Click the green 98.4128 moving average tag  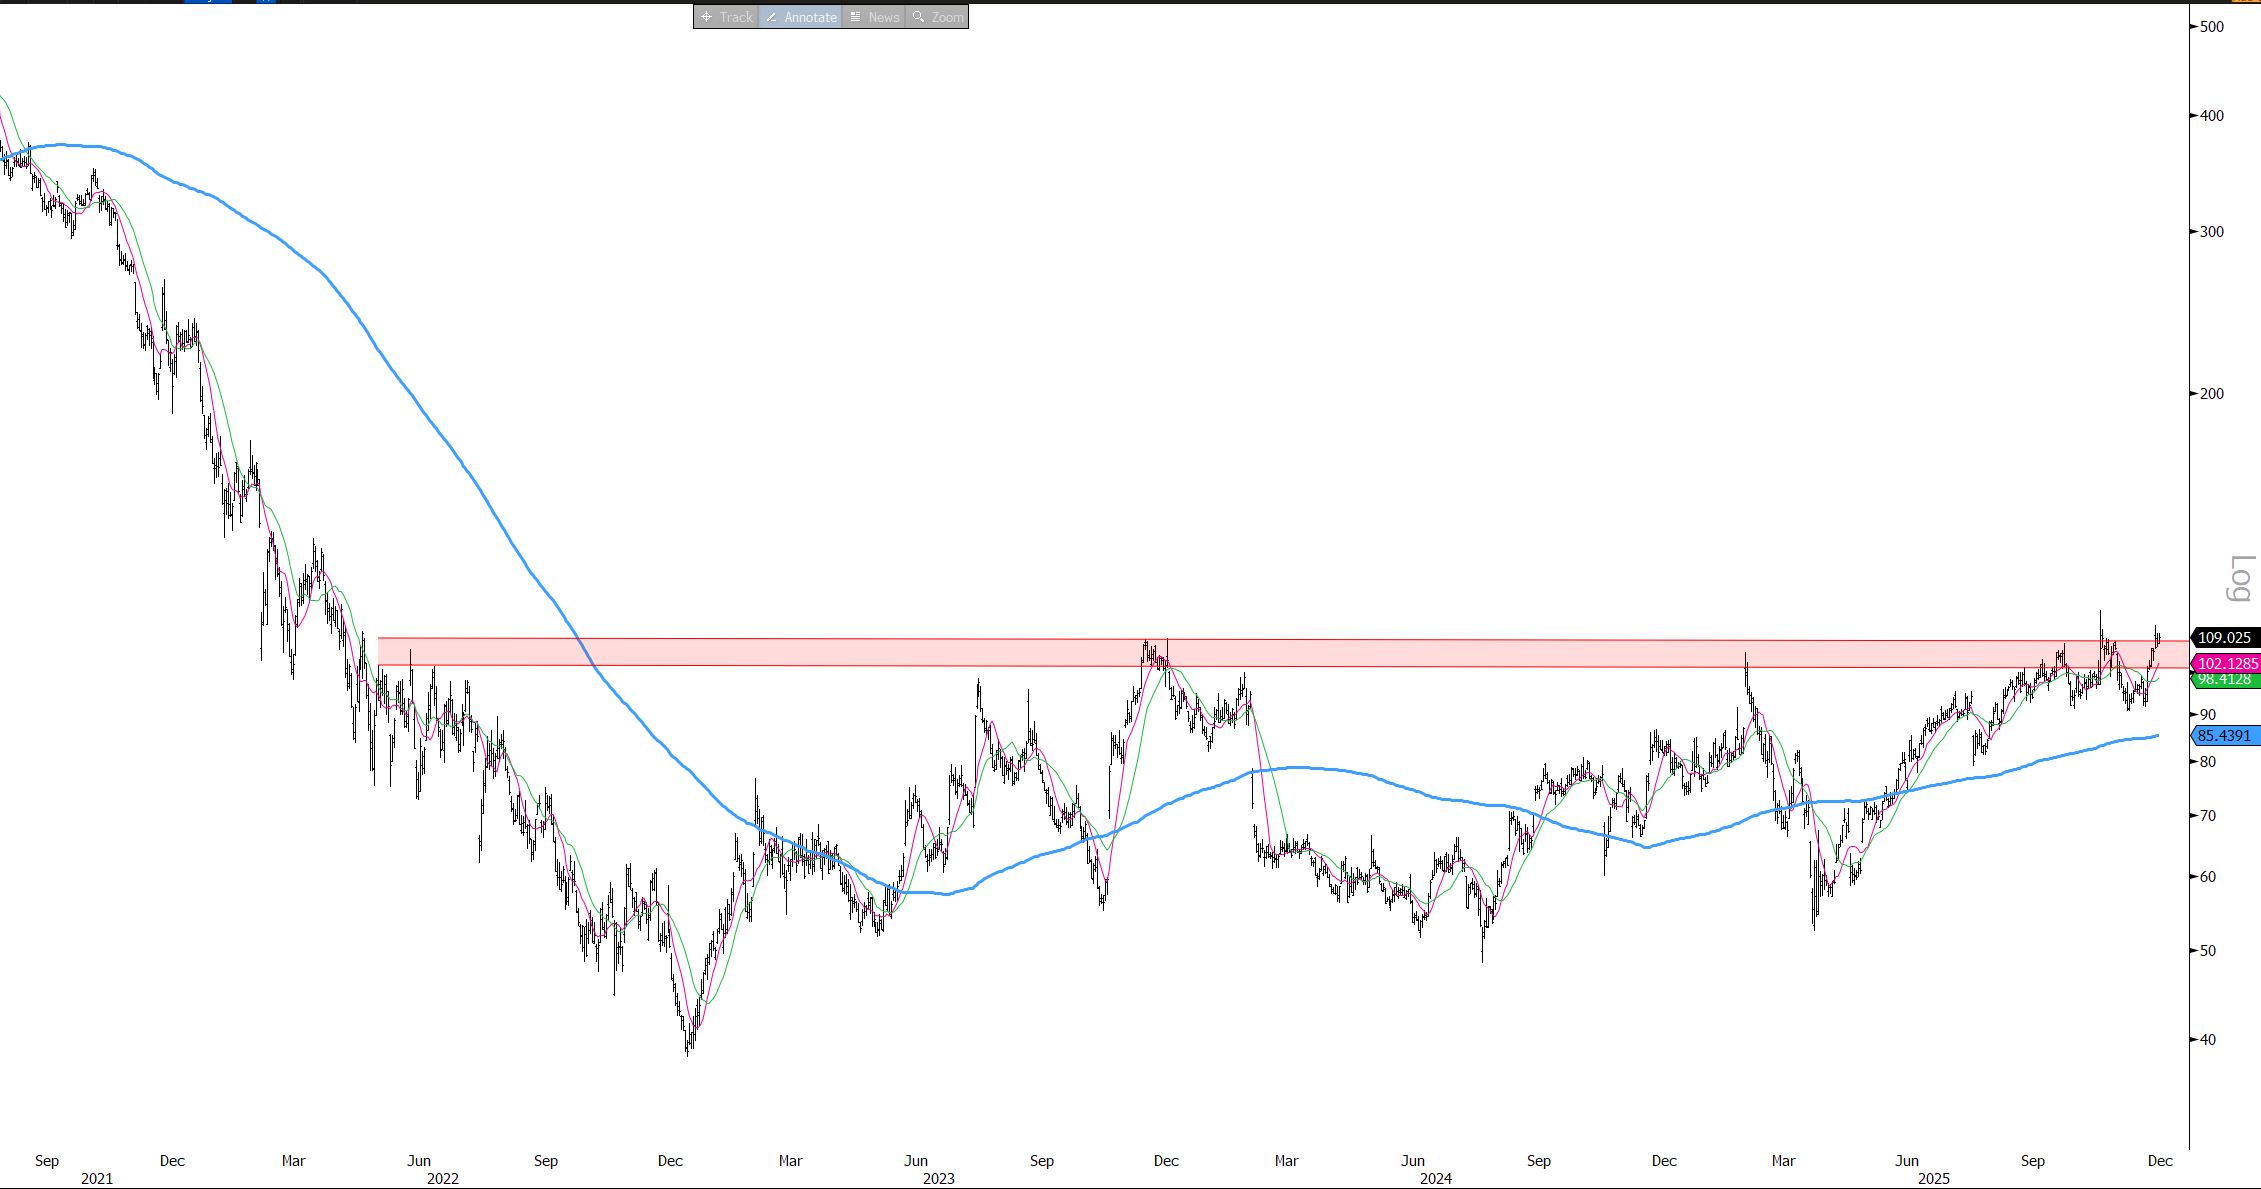(x=2226, y=680)
